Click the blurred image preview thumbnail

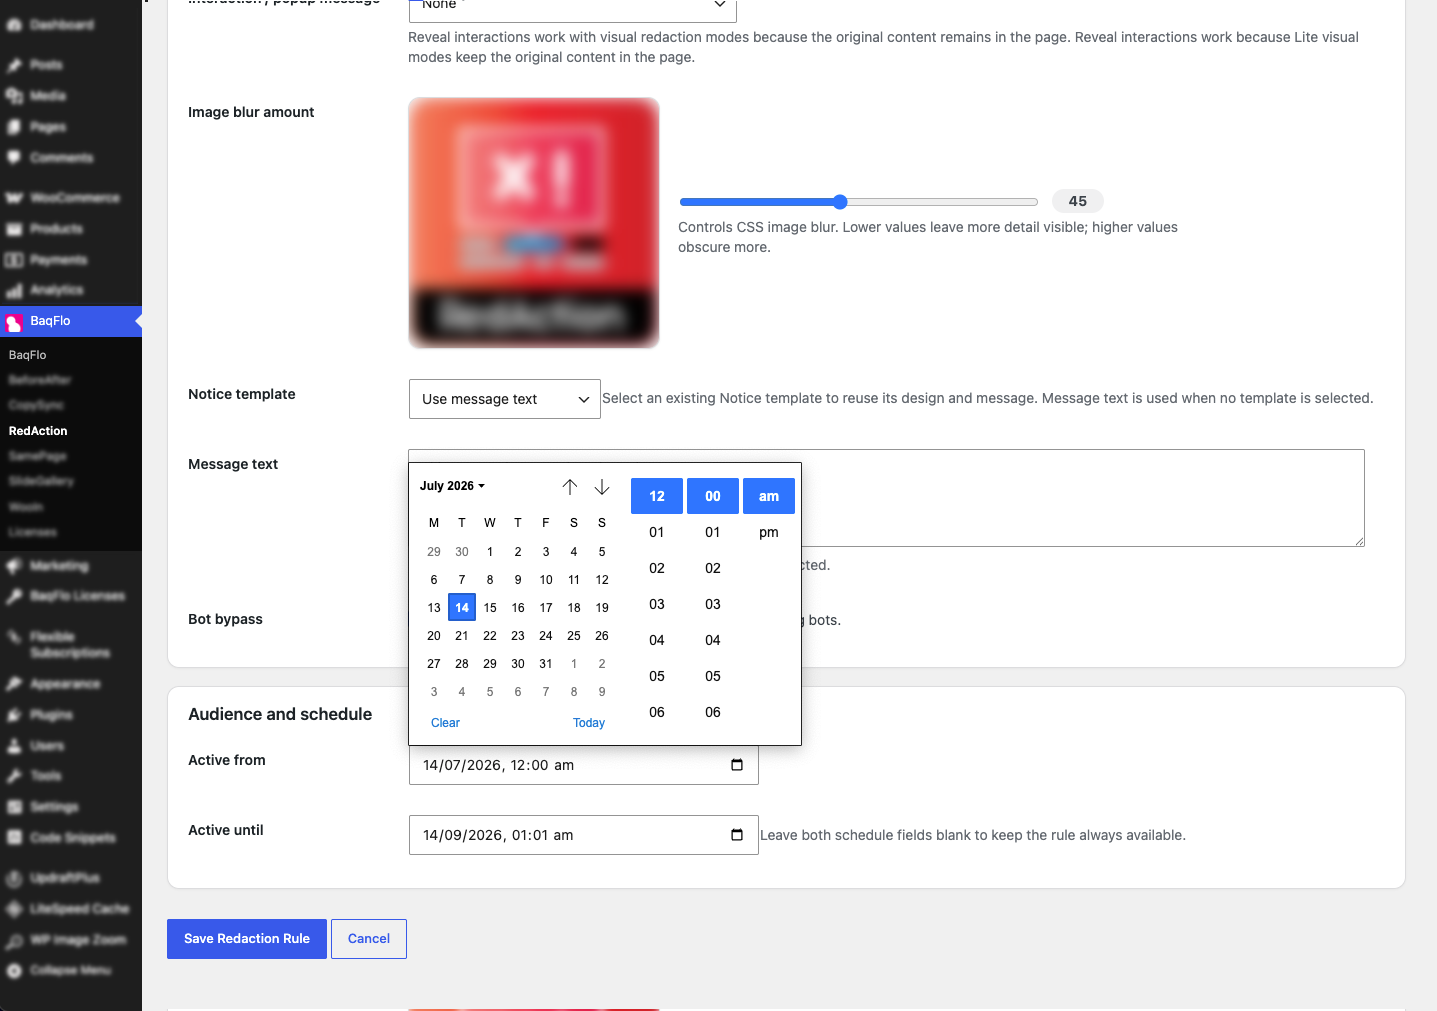click(x=534, y=223)
